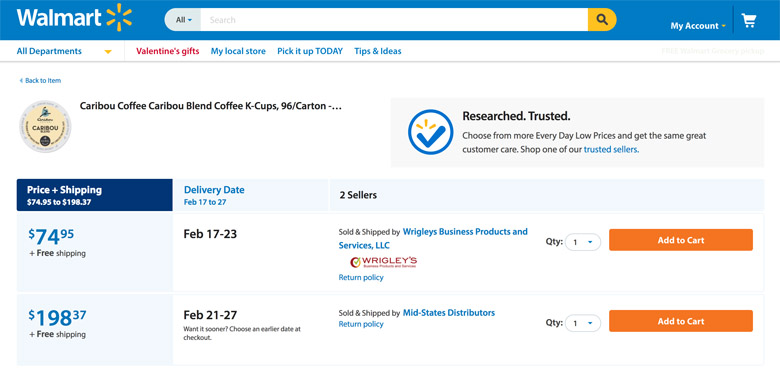The height and width of the screenshot is (379, 780).
Task: Go to My local store
Action: pos(238,51)
